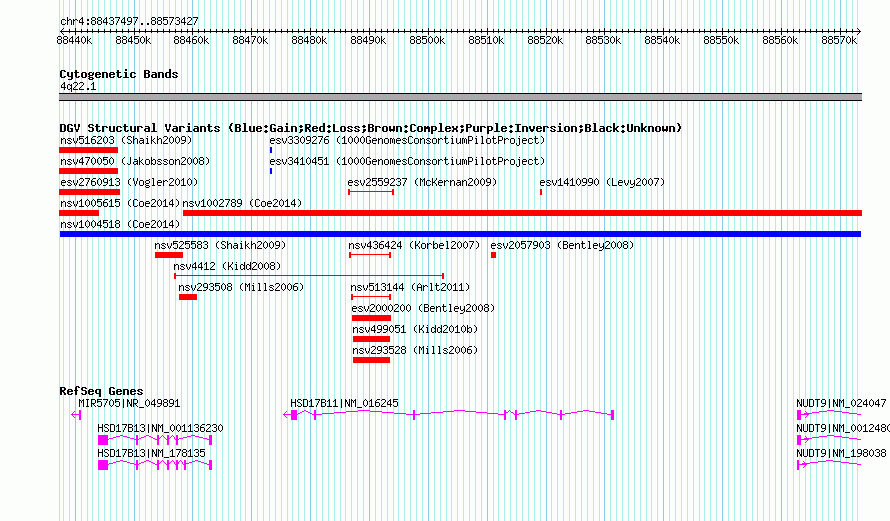This screenshot has height=521, width=890.
Task: Click the small blue marker under esv3410451
Action: (x=271, y=171)
